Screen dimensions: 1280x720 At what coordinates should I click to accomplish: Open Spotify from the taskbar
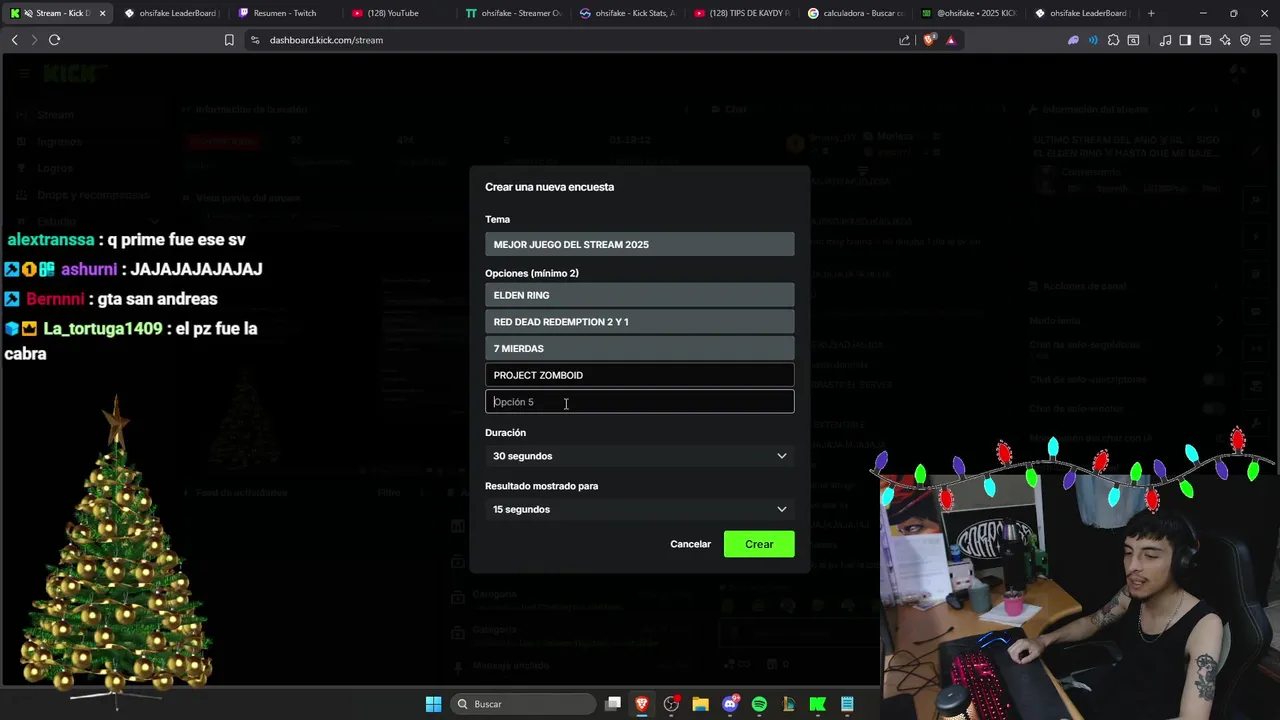coord(759,704)
